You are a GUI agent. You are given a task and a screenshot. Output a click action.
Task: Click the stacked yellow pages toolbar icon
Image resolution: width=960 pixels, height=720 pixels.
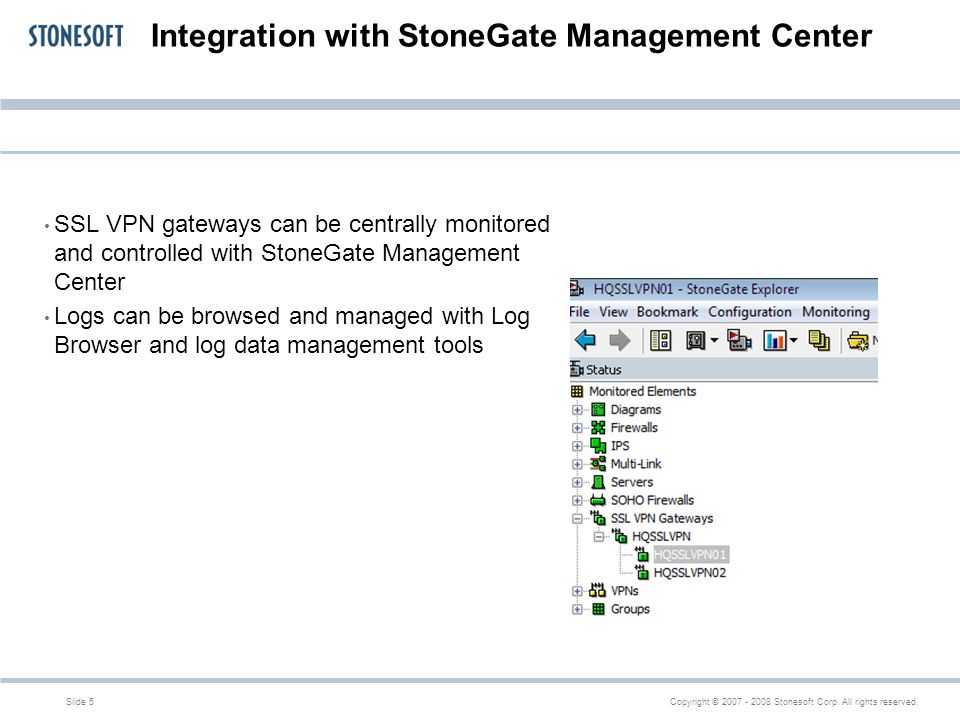(x=819, y=340)
